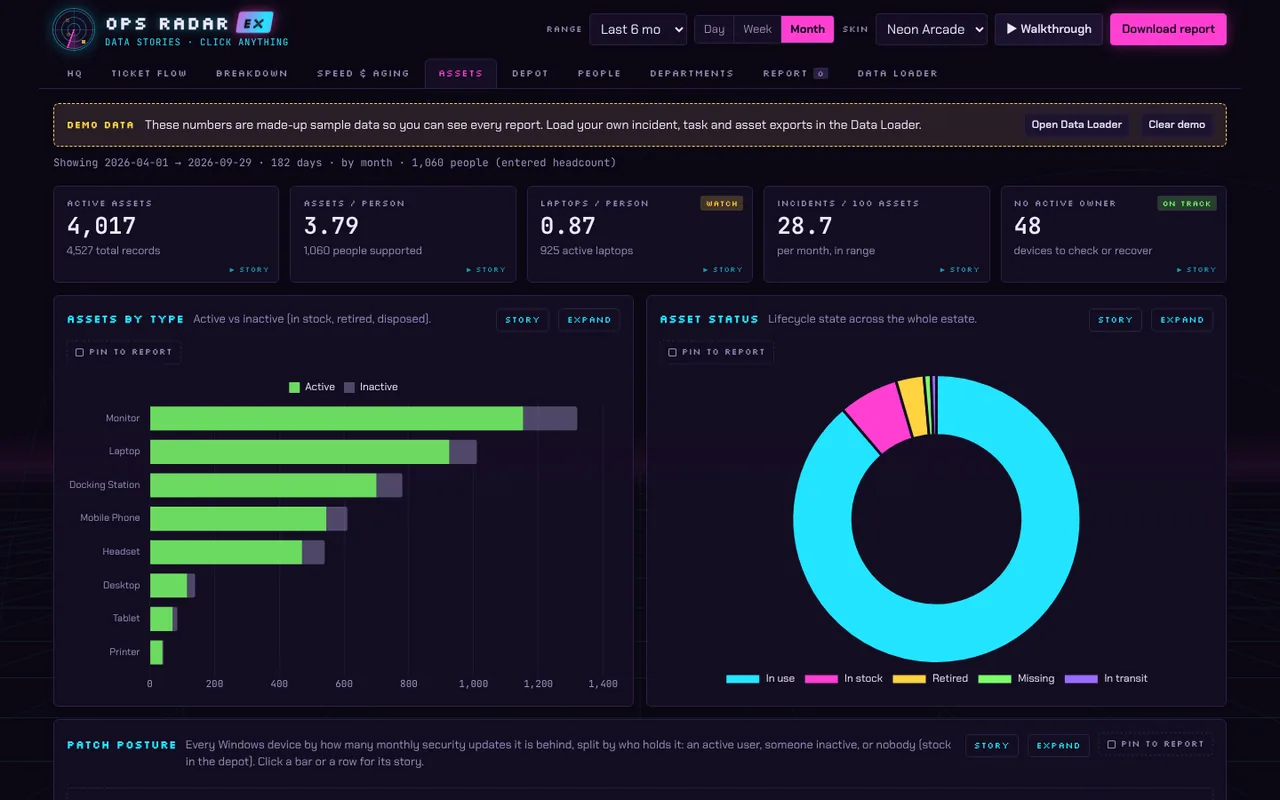Open story link on Assets / Person card

[x=486, y=270]
